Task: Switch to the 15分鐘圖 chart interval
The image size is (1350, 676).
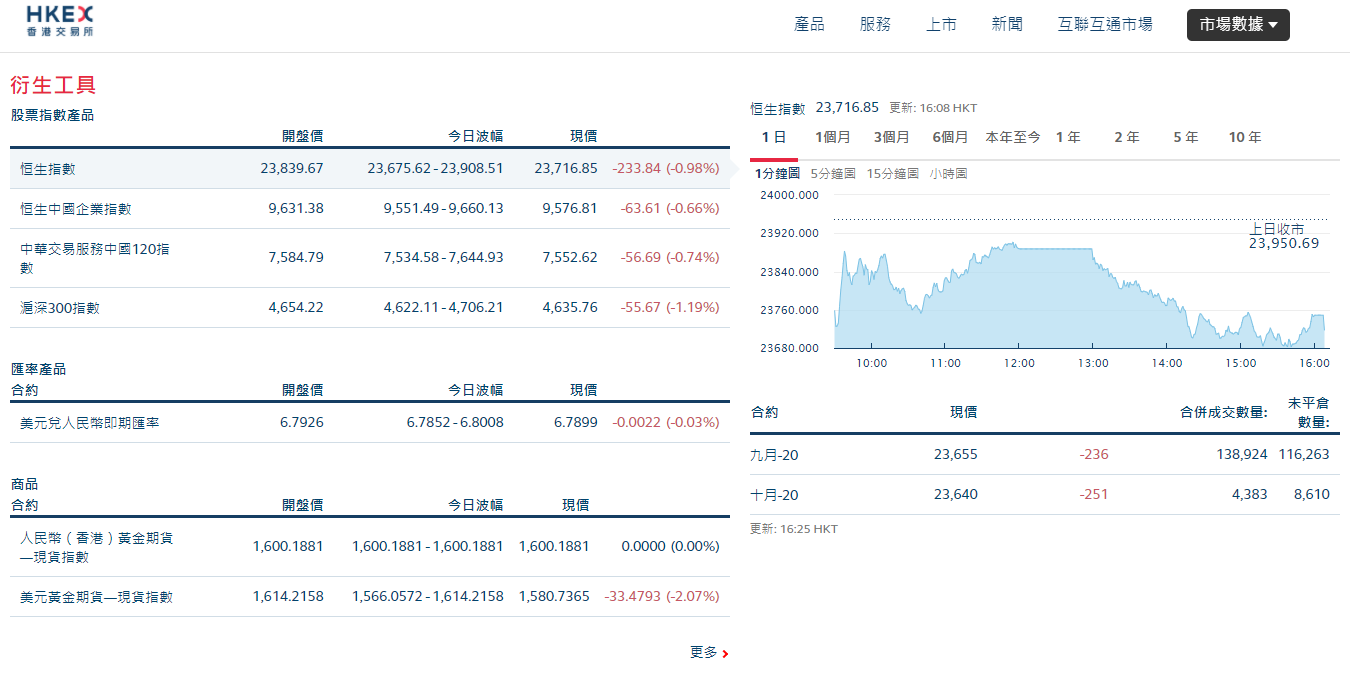Action: click(892, 174)
